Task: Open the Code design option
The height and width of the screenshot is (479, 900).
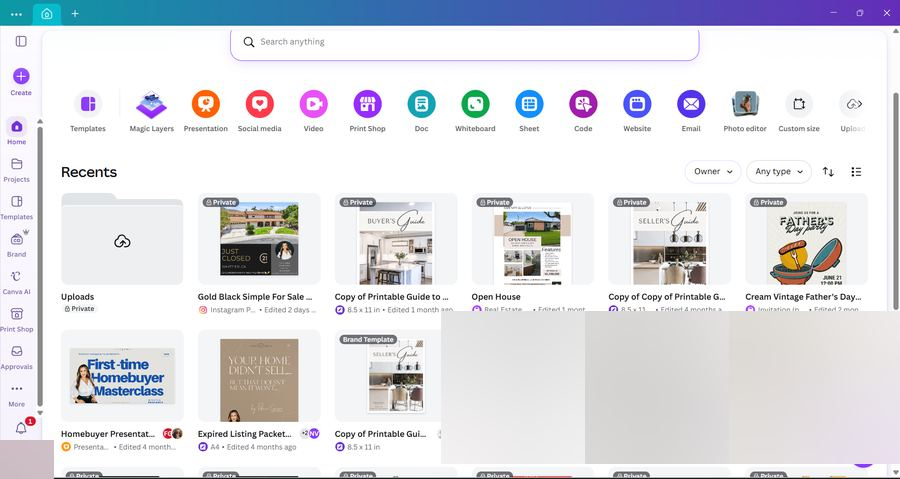Action: (x=583, y=104)
